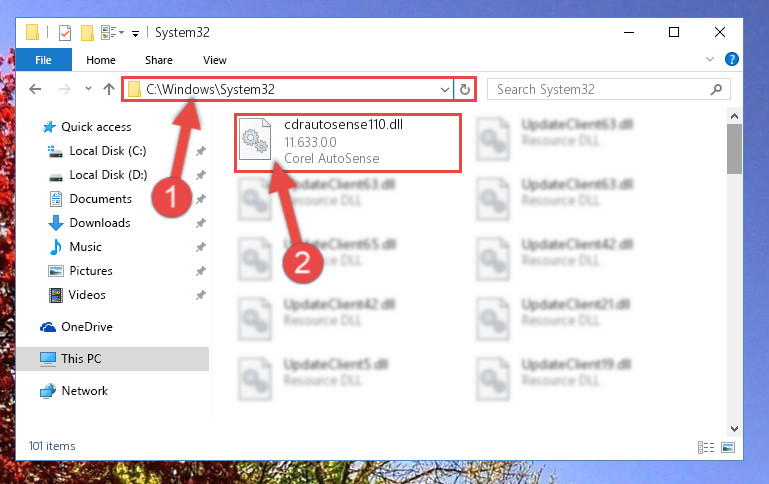The height and width of the screenshot is (484, 769).
Task: Go up one folder level
Action: (x=109, y=89)
